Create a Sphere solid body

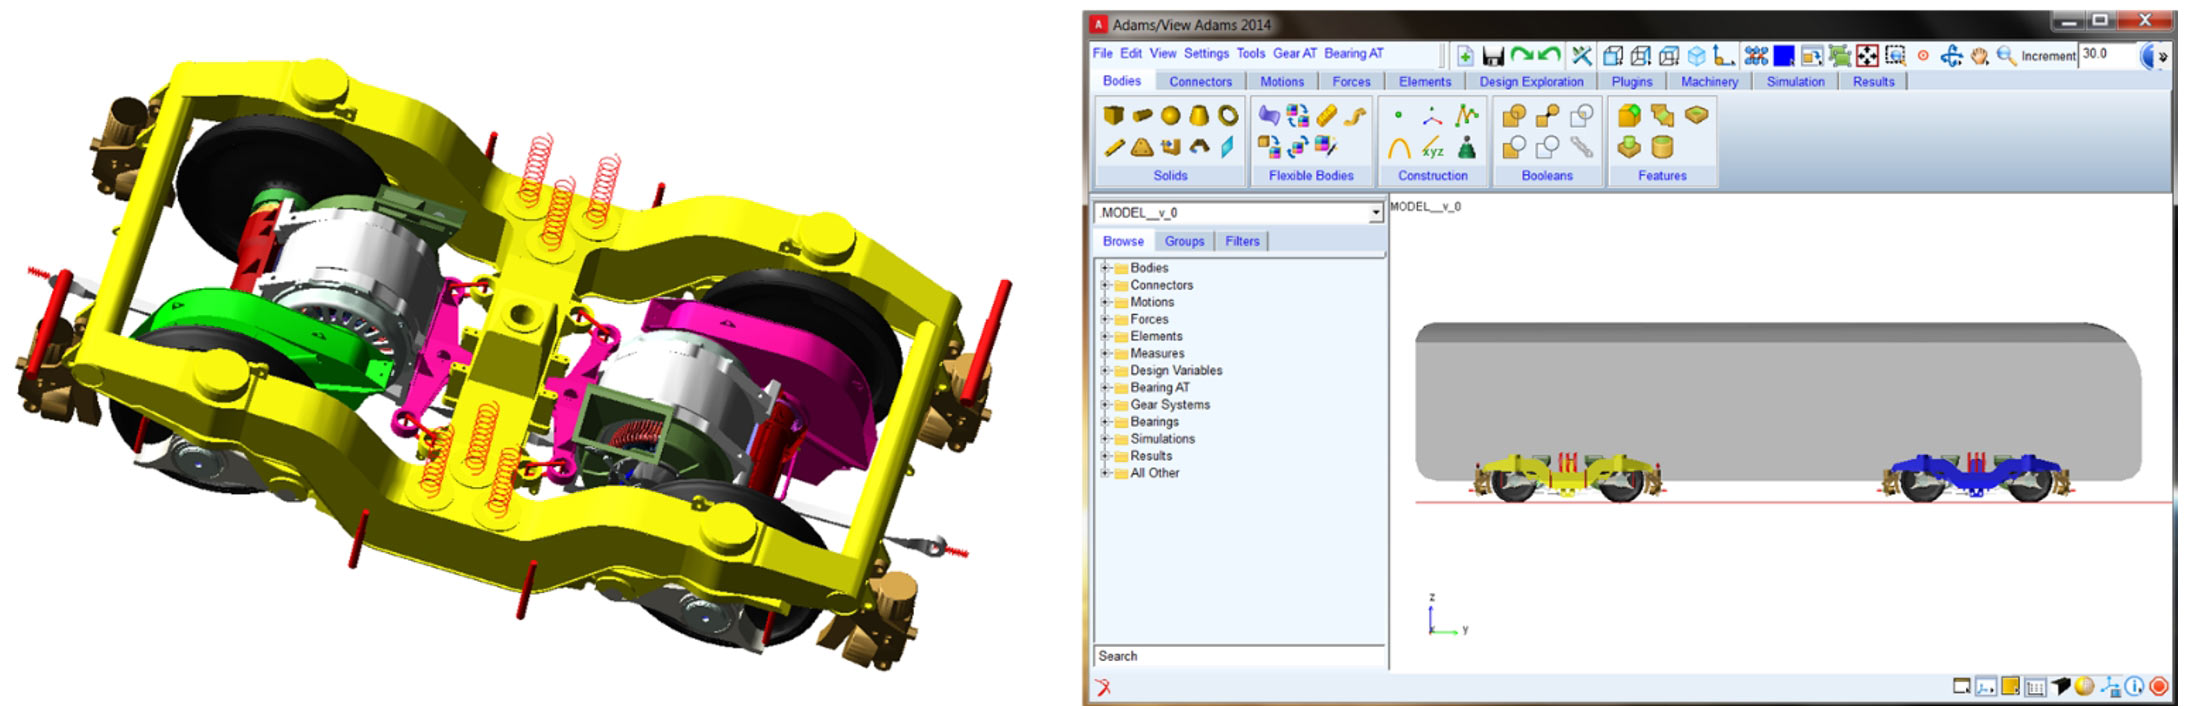pyautogui.click(x=1170, y=115)
